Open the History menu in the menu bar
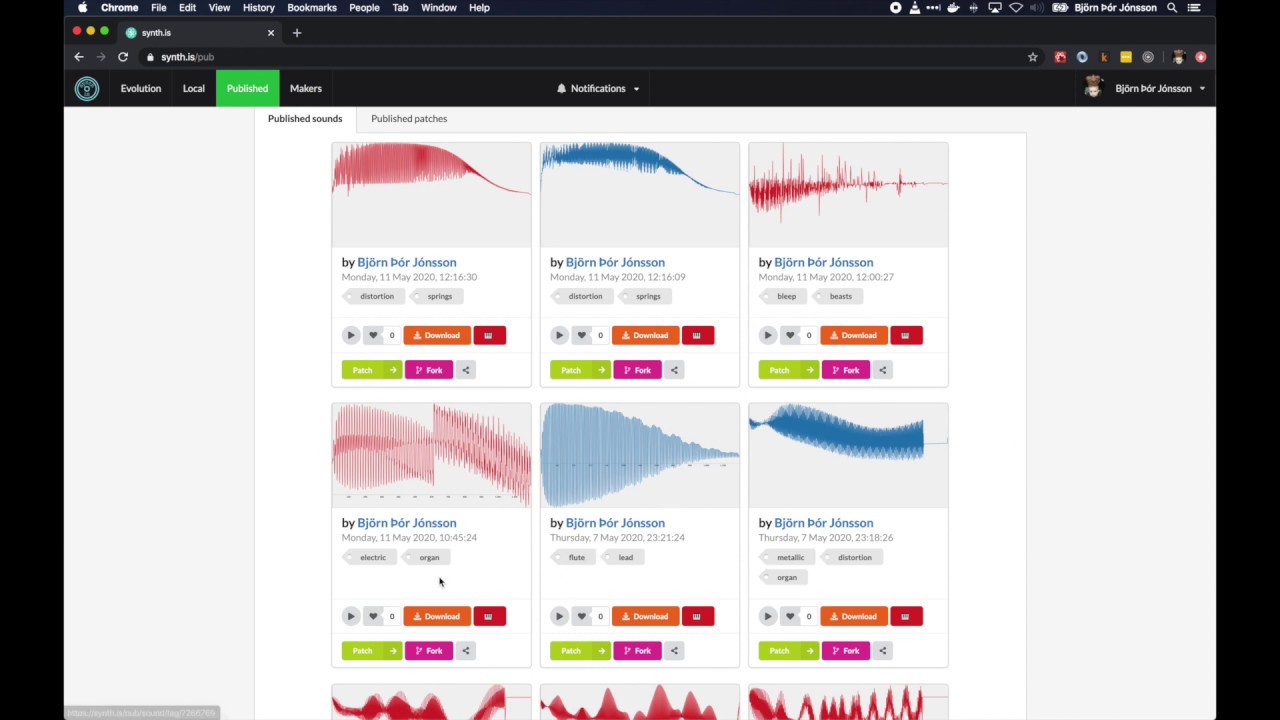This screenshot has height=720, width=1280. point(258,8)
